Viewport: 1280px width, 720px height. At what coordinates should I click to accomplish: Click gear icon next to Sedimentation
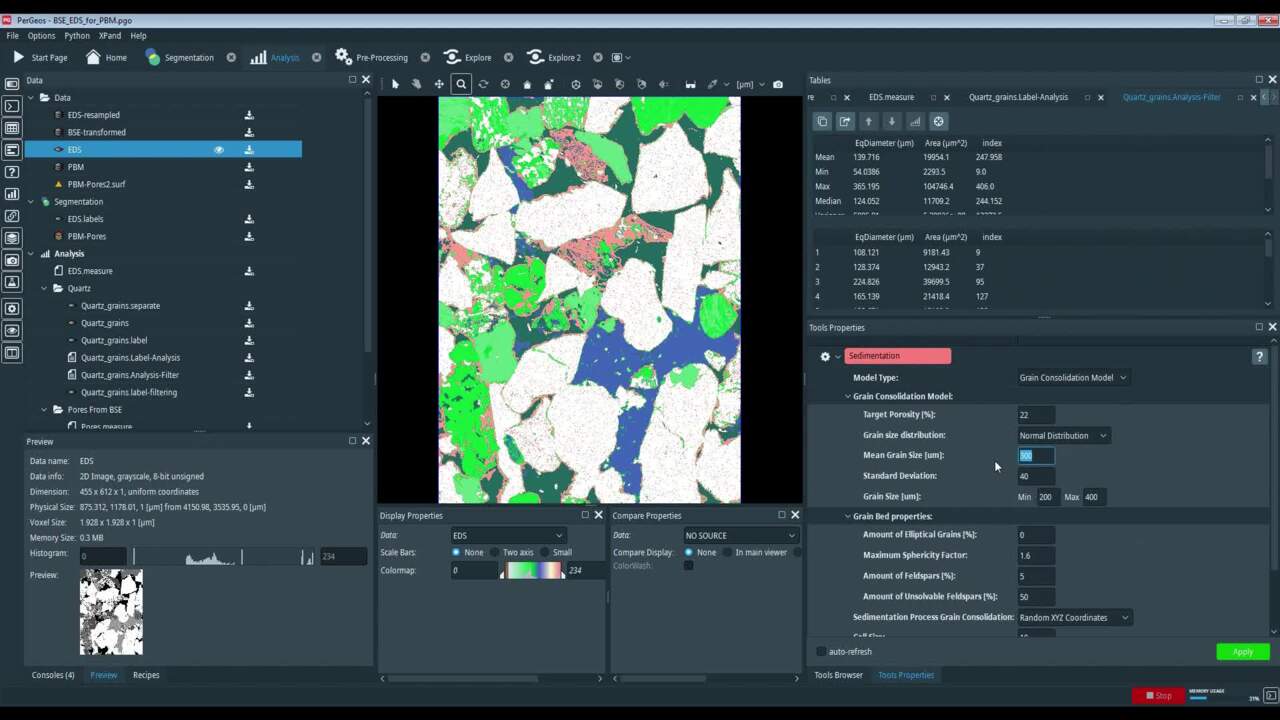[x=825, y=356]
